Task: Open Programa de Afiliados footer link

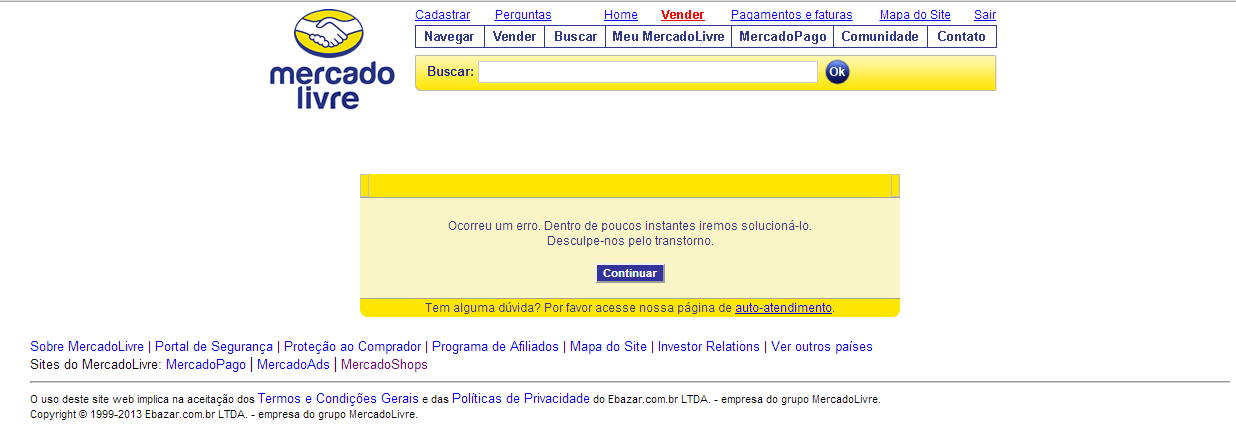Action: 495,347
